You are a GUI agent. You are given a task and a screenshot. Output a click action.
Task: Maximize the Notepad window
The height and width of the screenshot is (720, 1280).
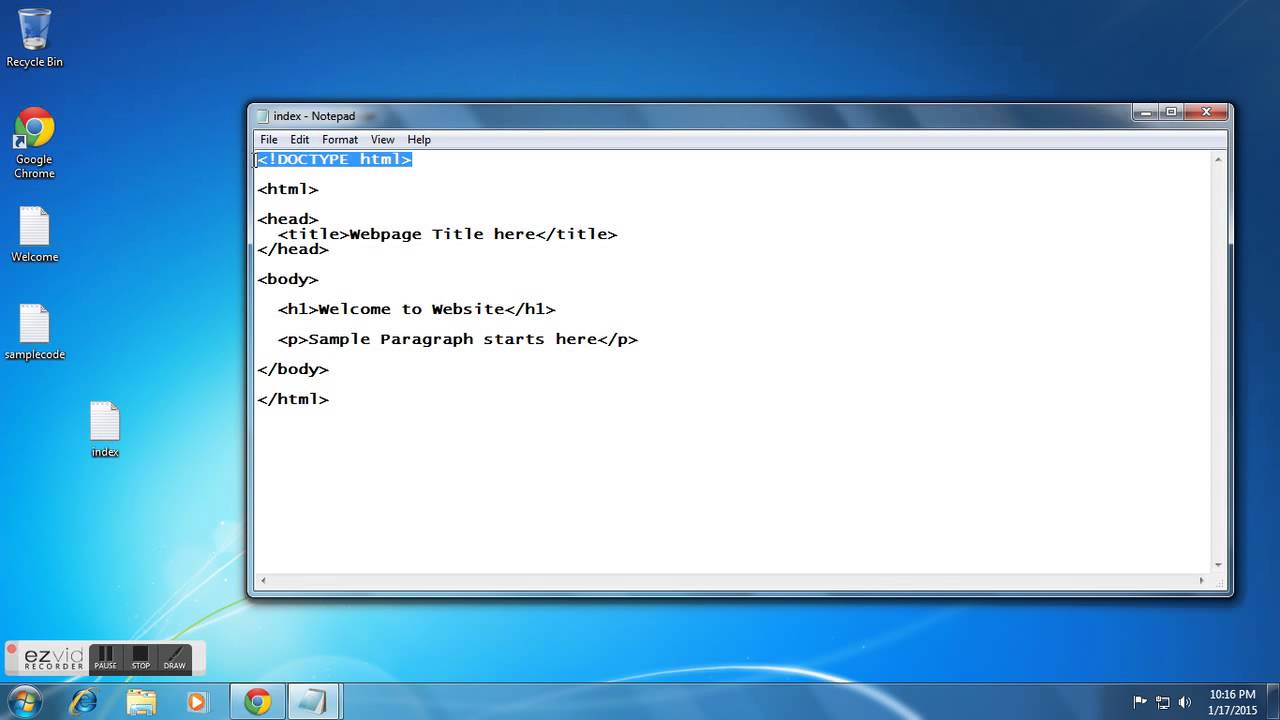tap(1171, 112)
